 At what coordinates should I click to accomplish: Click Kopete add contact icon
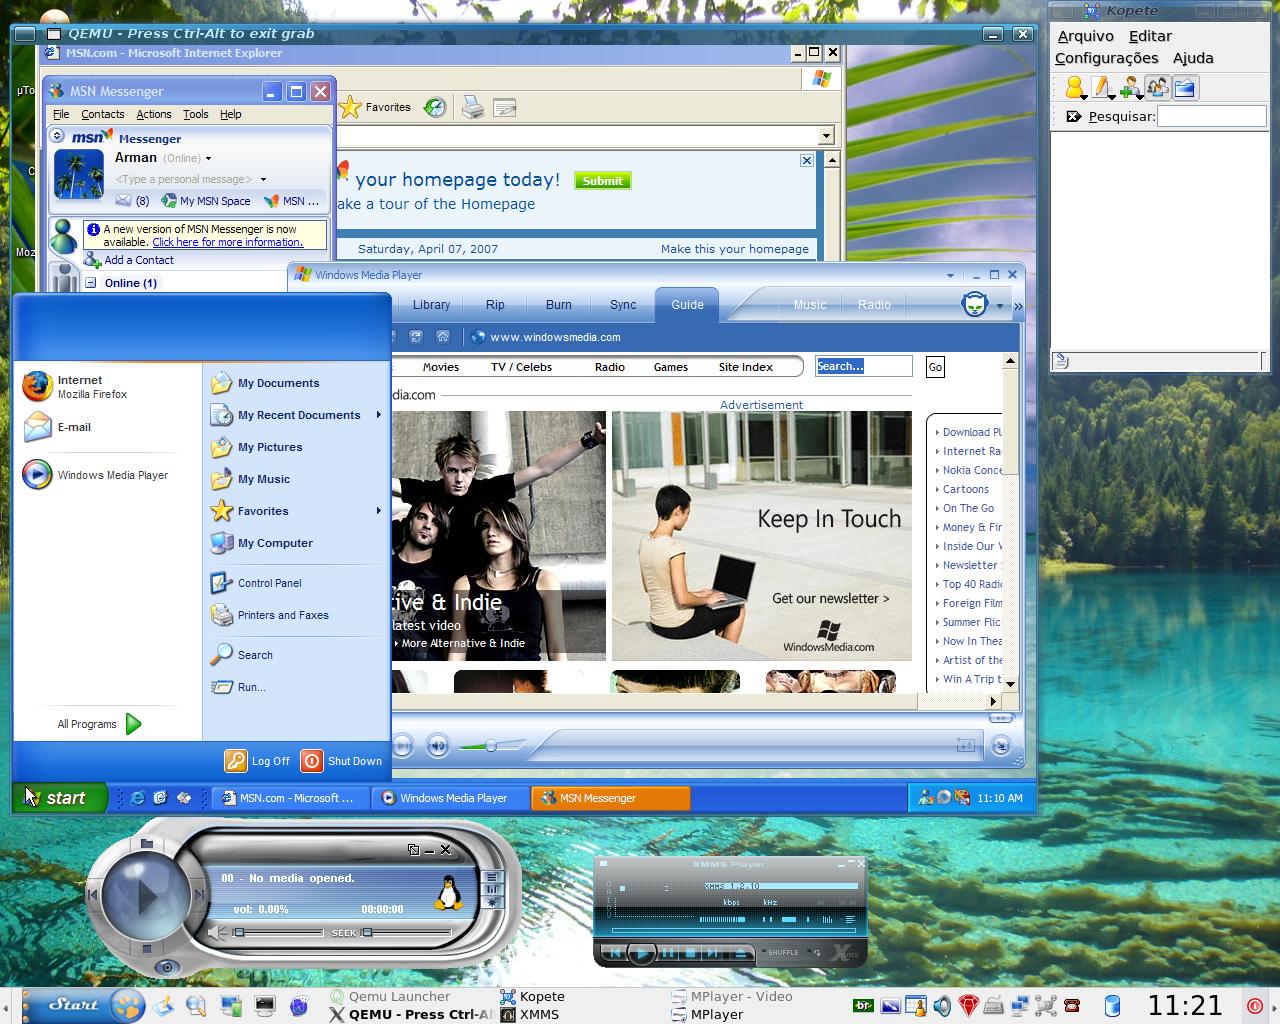pyautogui.click(x=1130, y=88)
